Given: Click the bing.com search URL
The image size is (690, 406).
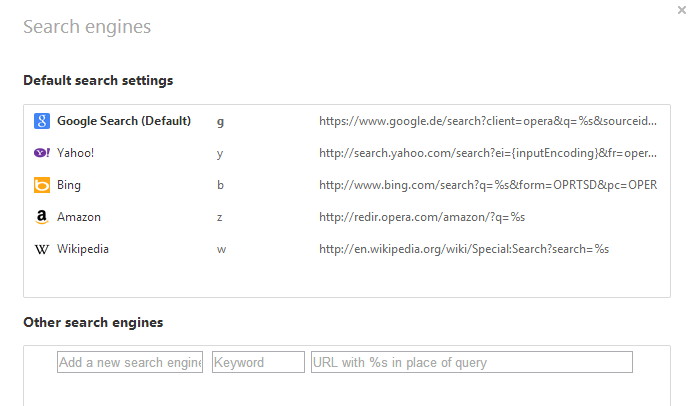Looking at the screenshot, I should (488, 185).
